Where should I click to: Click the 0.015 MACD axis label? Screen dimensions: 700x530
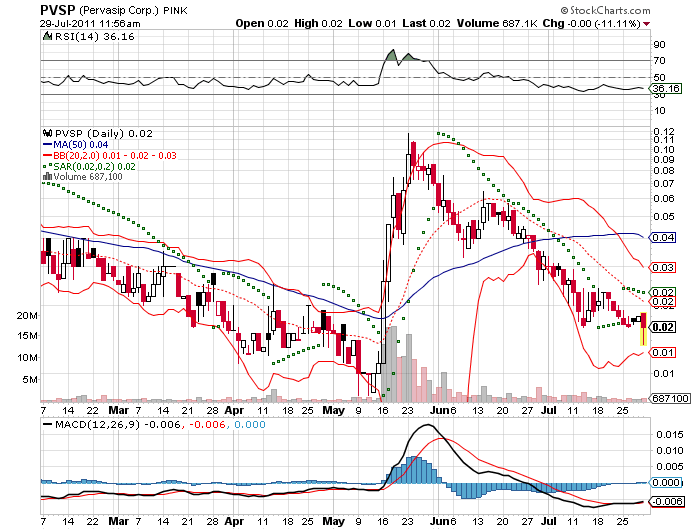click(x=670, y=434)
